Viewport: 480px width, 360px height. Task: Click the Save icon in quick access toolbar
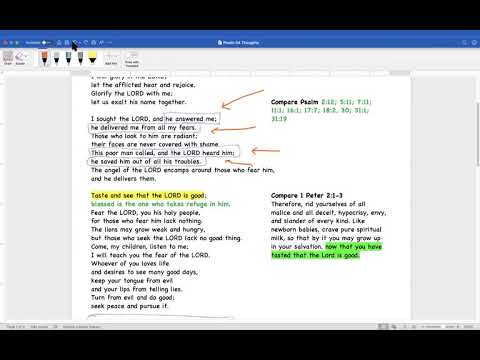(x=67, y=43)
